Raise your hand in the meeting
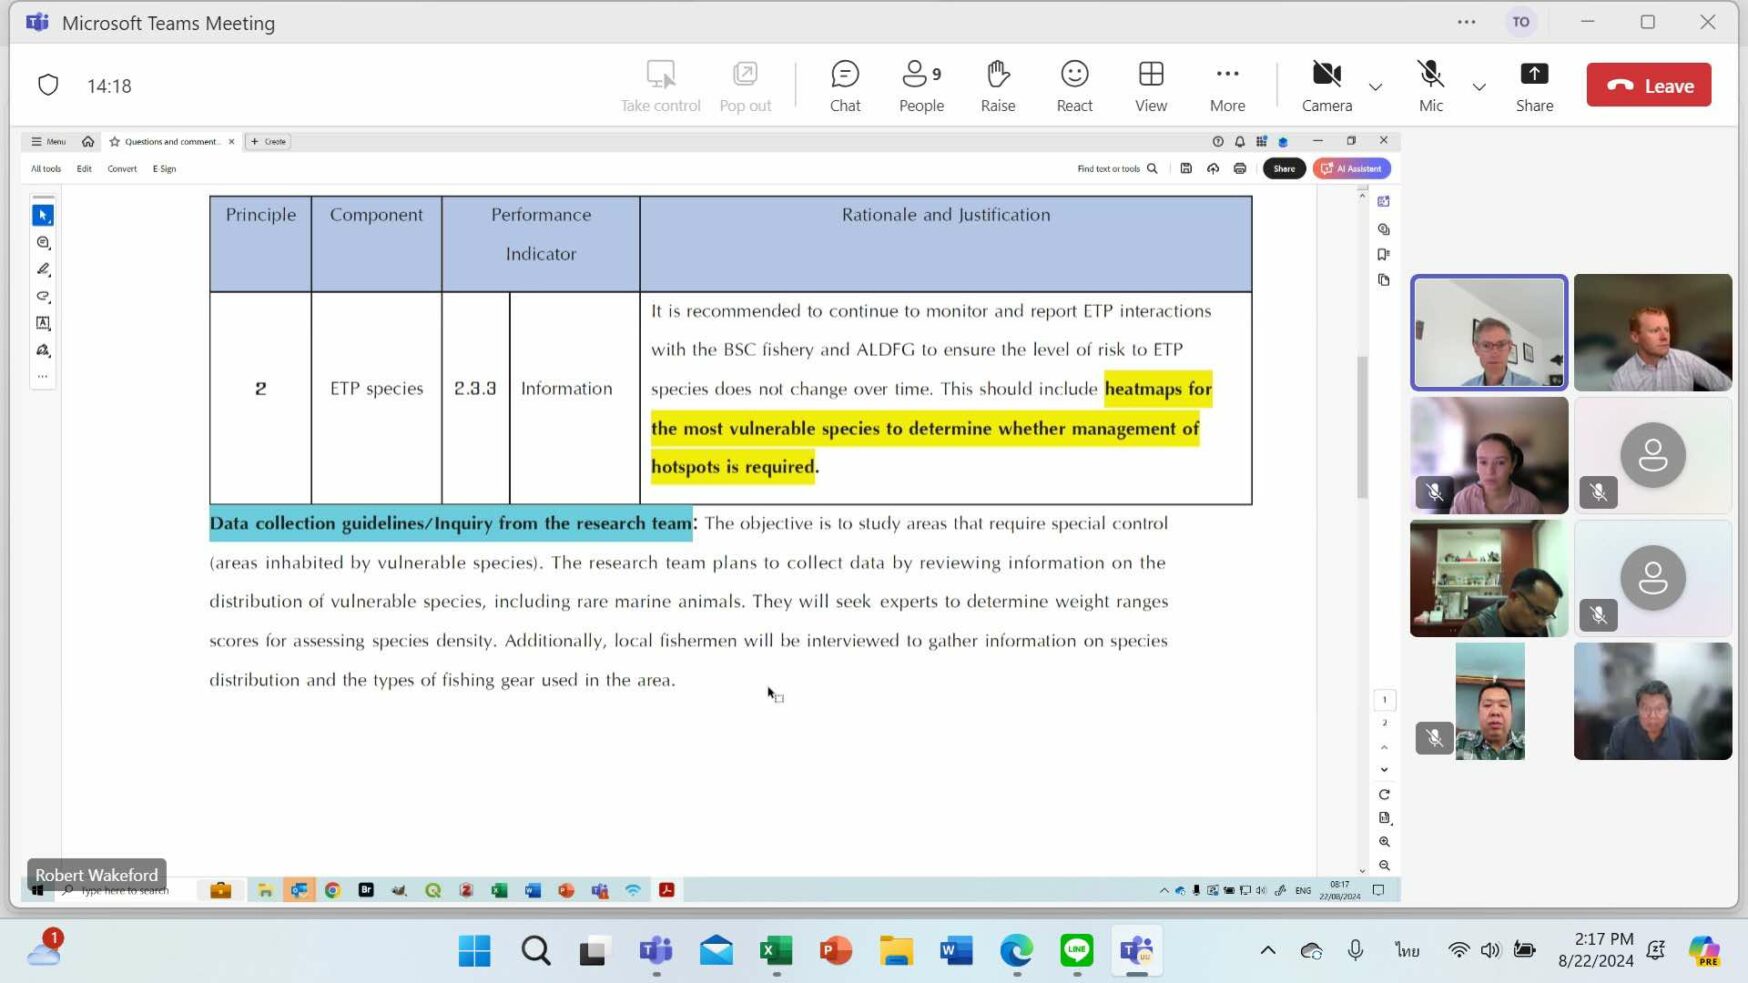Image resolution: width=1748 pixels, height=983 pixels. 997,85
